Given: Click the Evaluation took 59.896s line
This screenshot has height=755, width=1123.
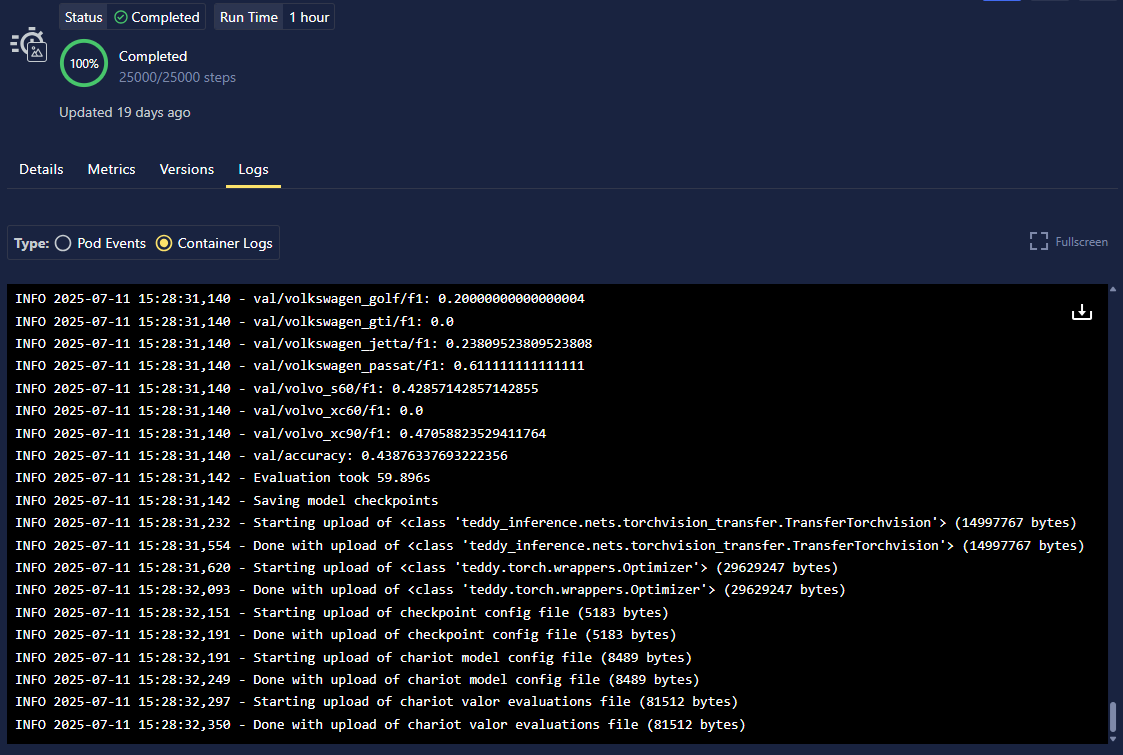Looking at the screenshot, I should tap(223, 478).
